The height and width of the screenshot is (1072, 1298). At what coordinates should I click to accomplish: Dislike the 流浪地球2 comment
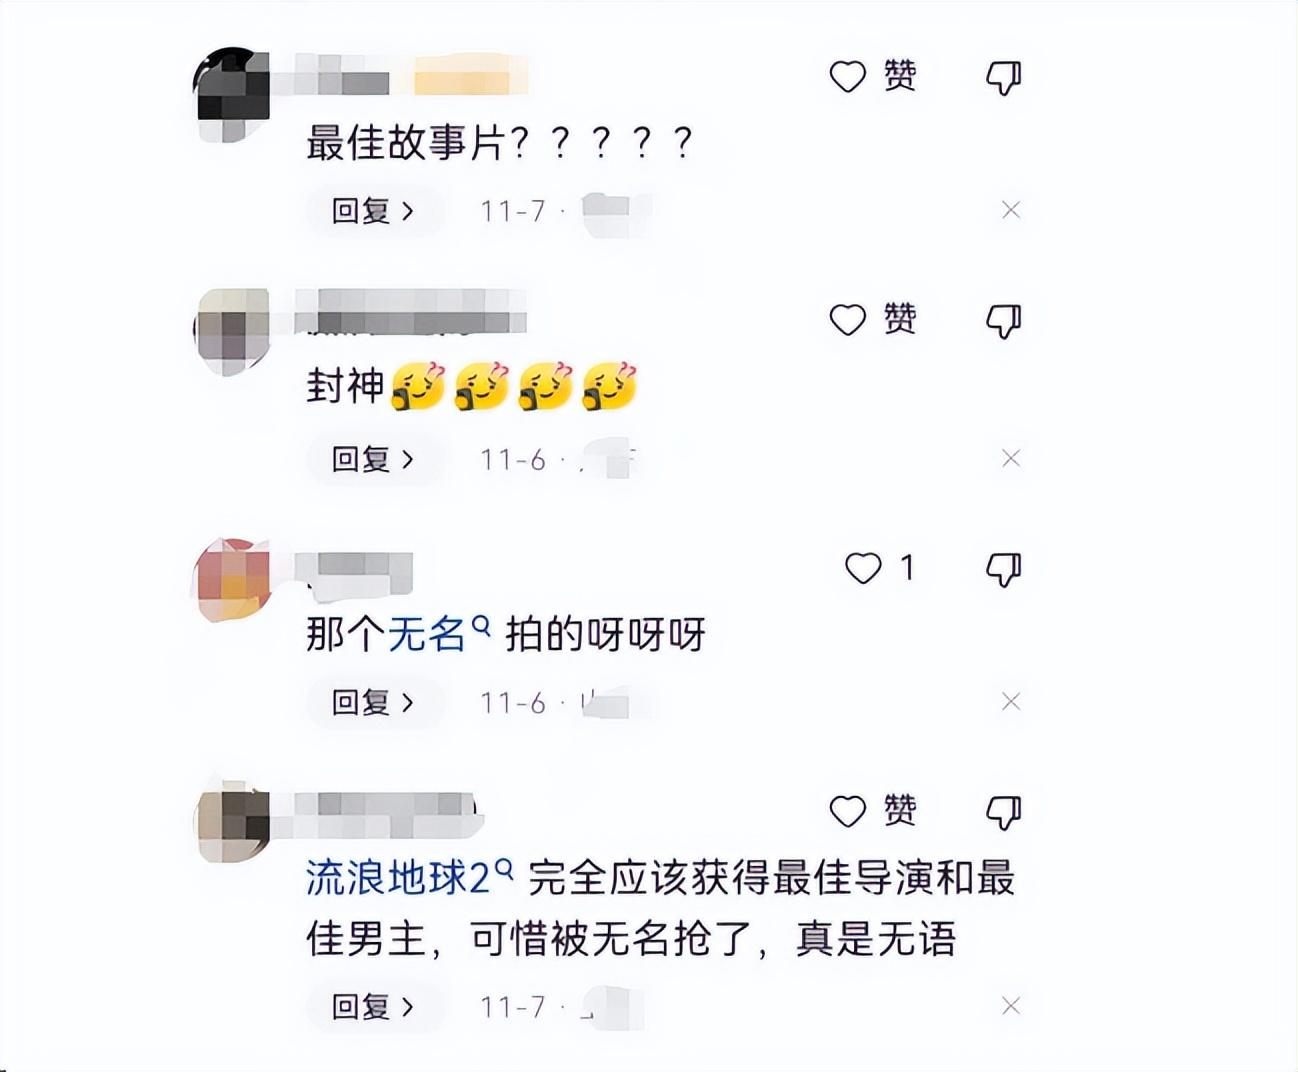pos(1004,812)
